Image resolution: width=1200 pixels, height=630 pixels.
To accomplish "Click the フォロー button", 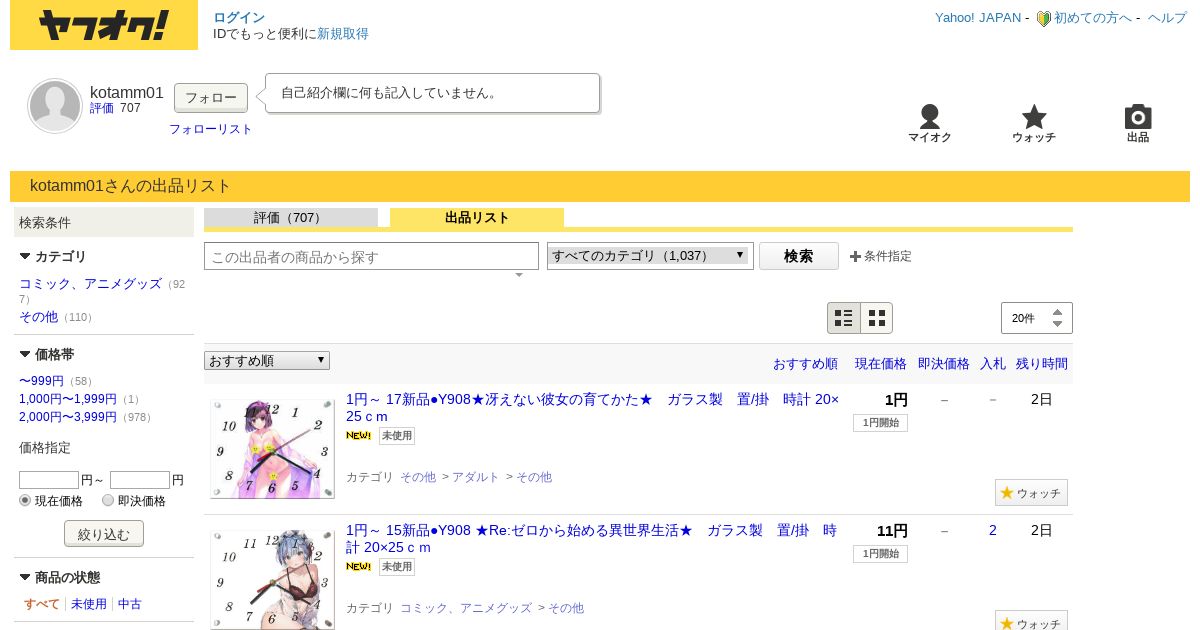I will pos(211,98).
